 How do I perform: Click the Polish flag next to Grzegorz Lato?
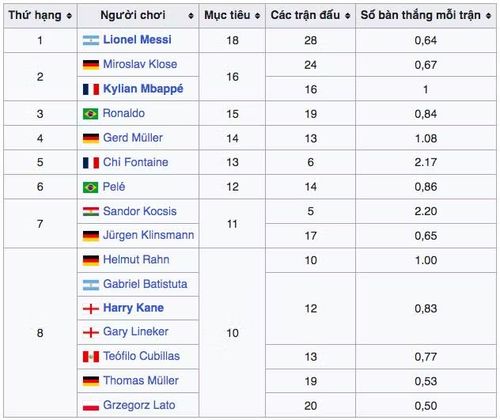(91, 406)
